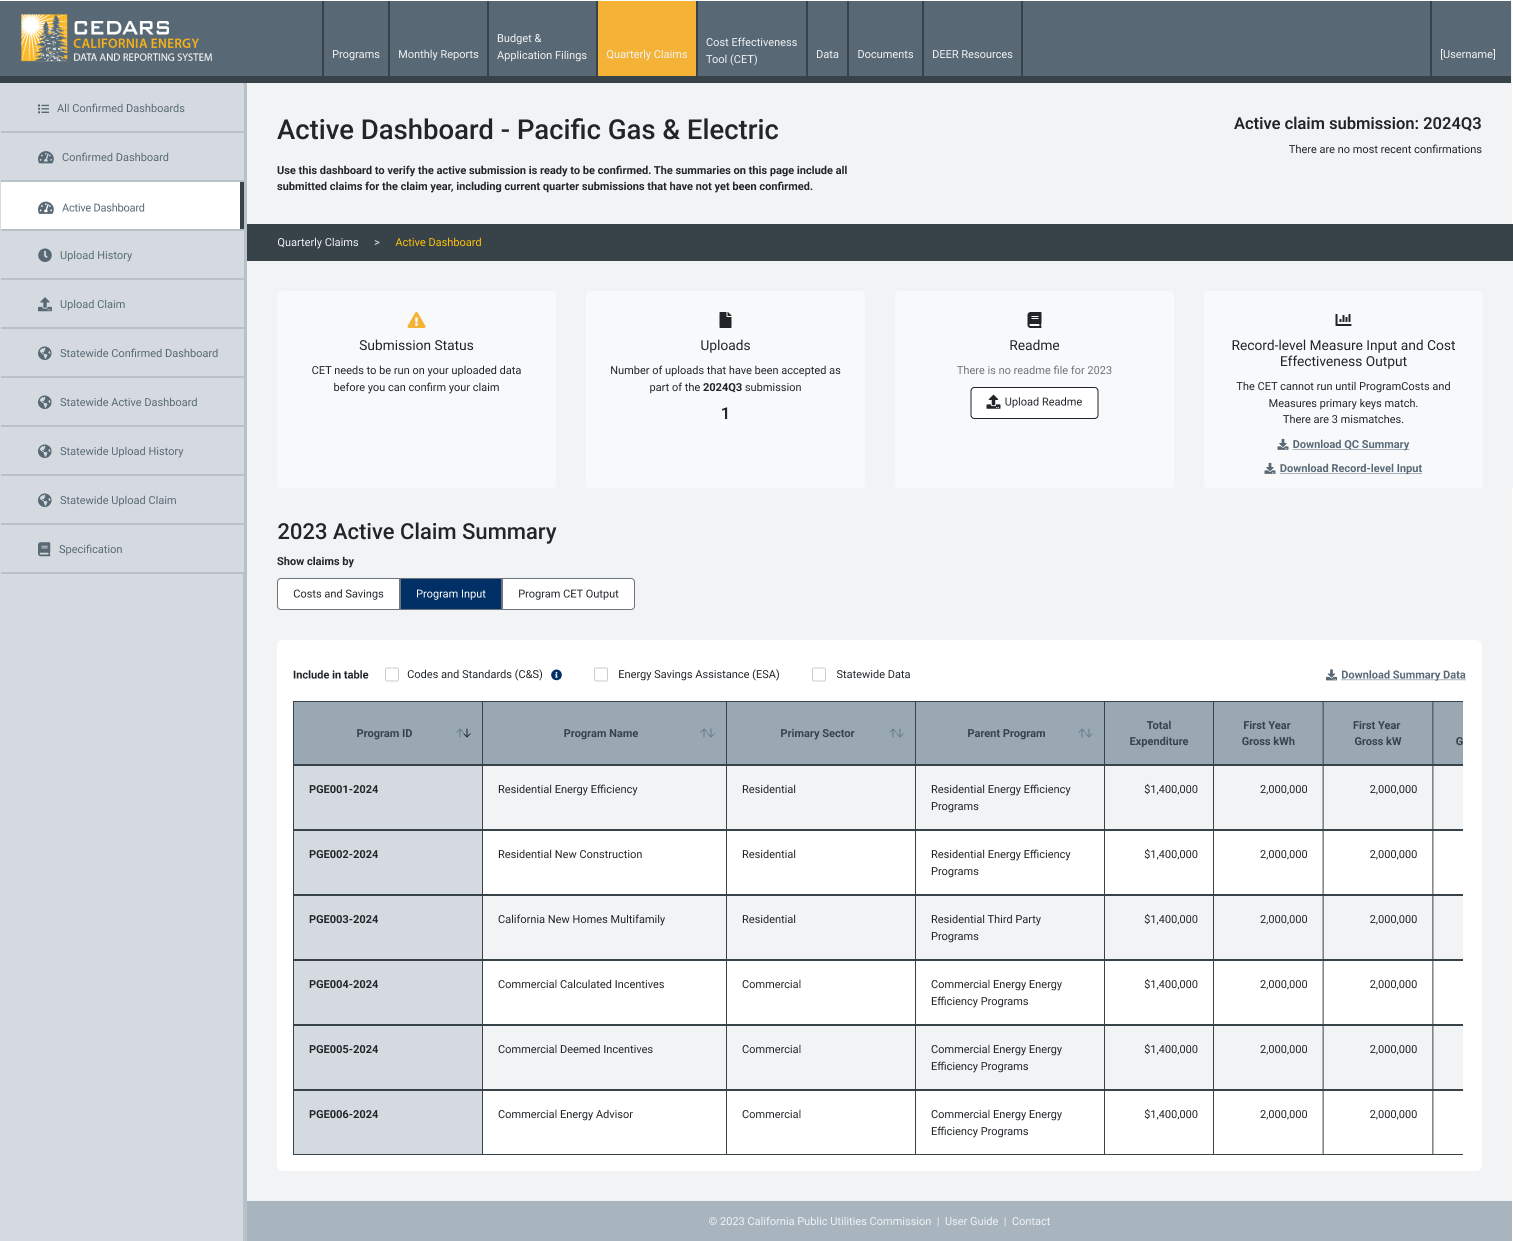Sort by Primary Sector column arrows
This screenshot has height=1241, width=1513.
point(896,733)
